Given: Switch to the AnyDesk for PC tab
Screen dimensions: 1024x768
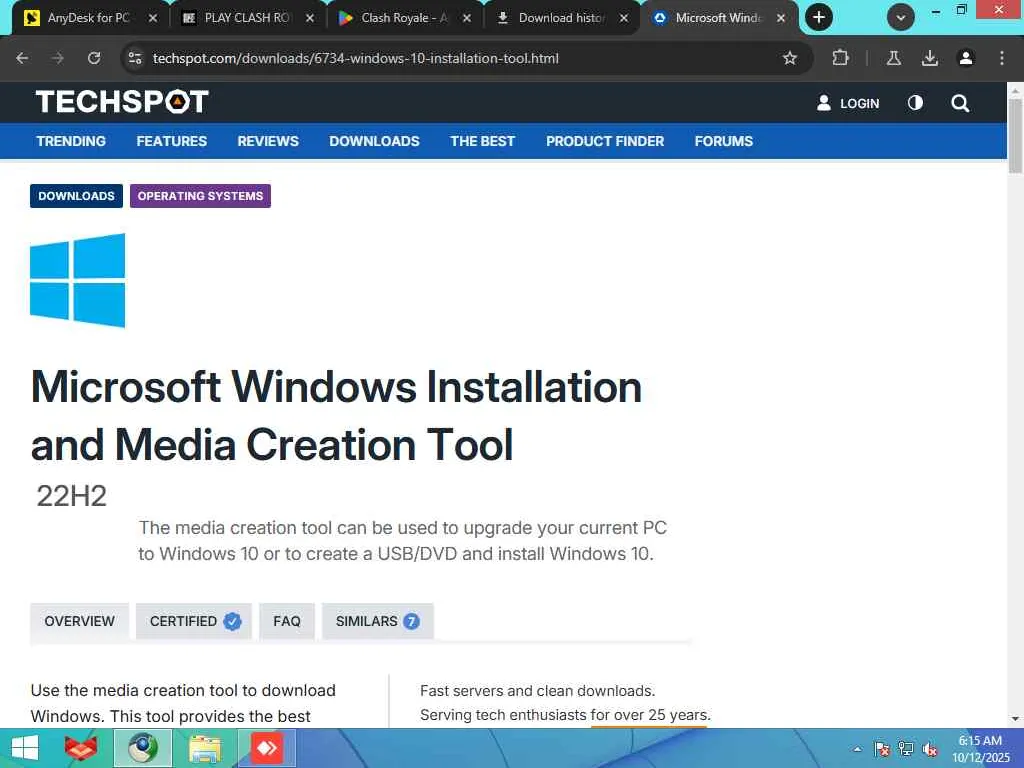Looking at the screenshot, I should coord(89,18).
